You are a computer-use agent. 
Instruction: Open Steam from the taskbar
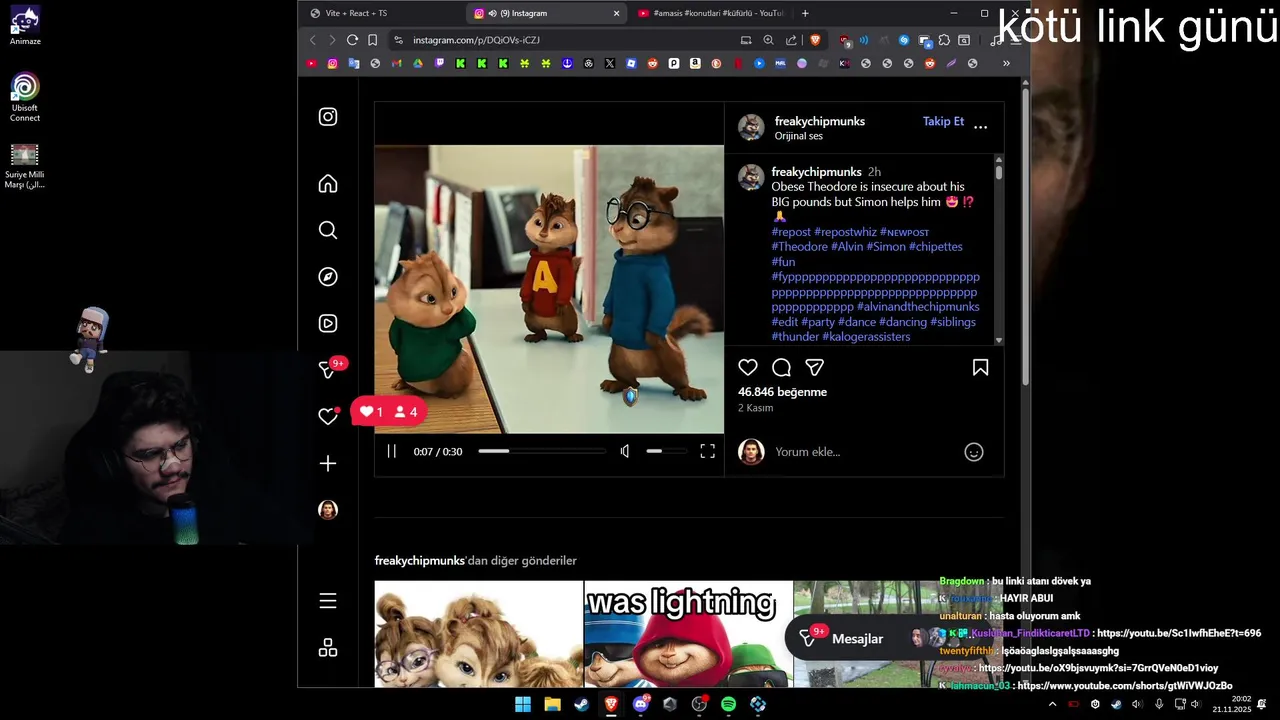(581, 704)
